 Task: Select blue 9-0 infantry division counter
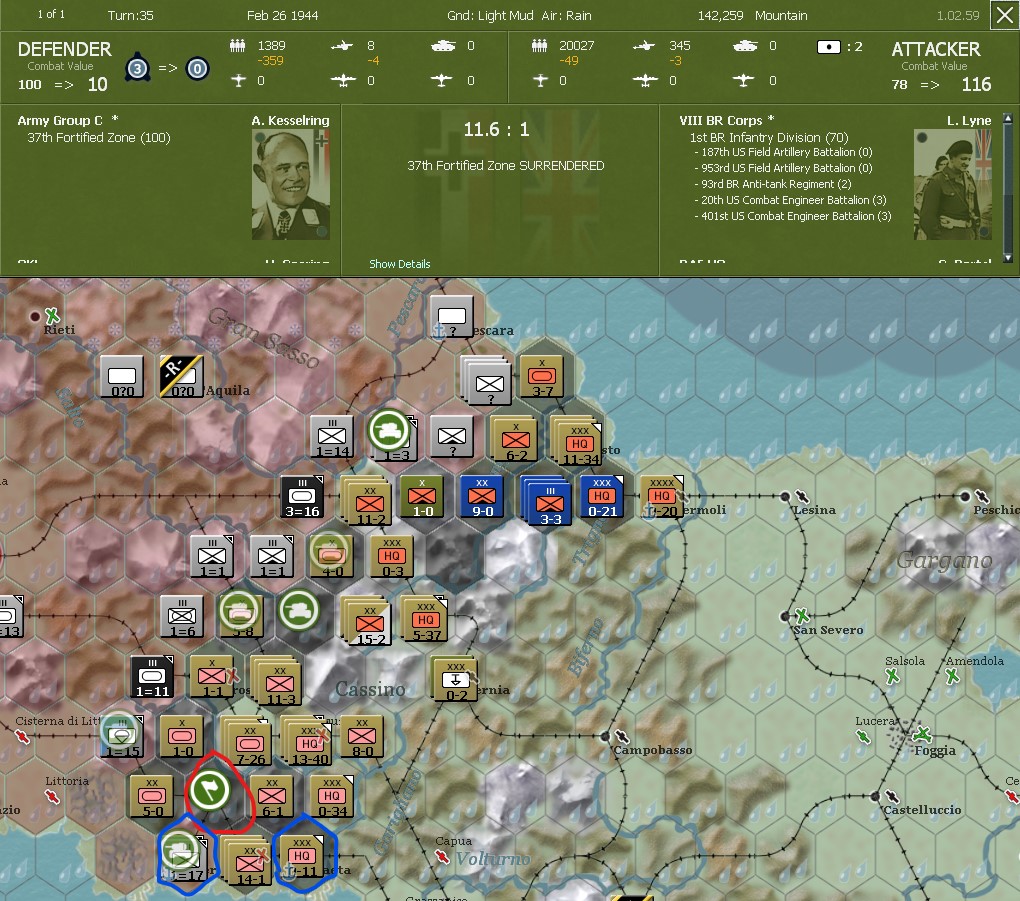481,496
